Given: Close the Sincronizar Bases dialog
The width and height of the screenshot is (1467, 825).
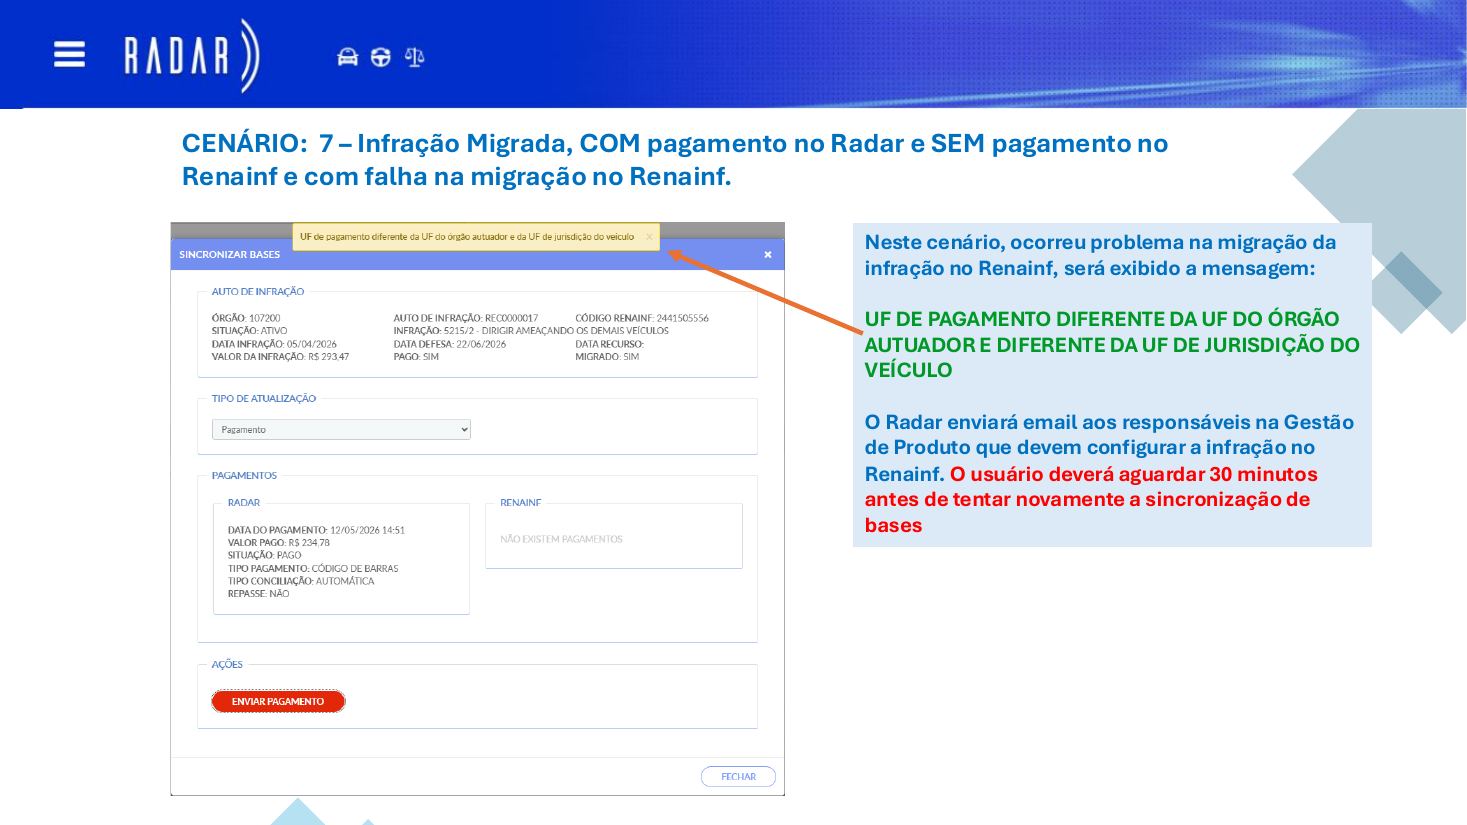Looking at the screenshot, I should click(768, 255).
